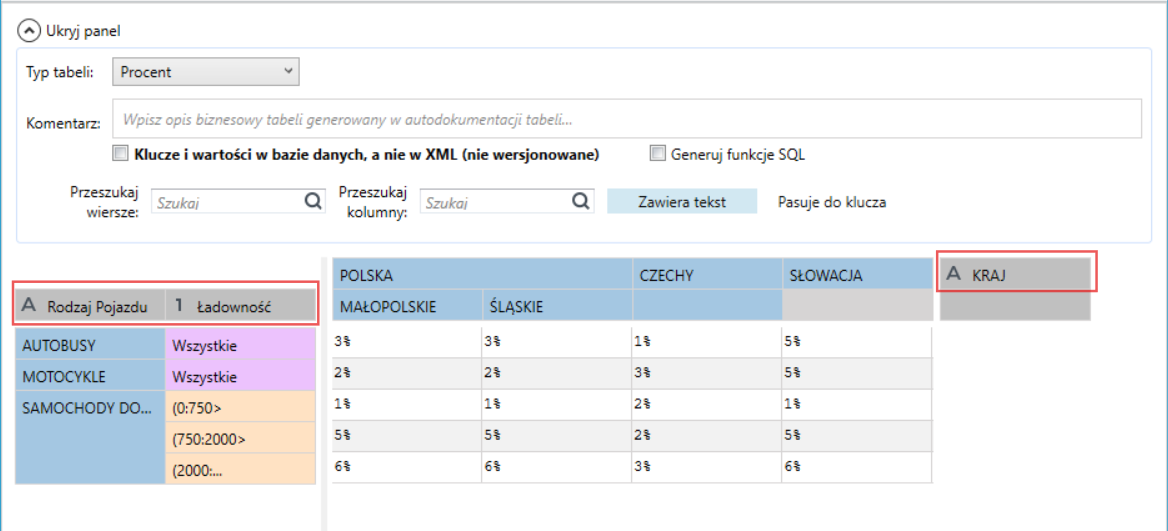1168x531 pixels.
Task: Click (2000:... row SŁOWACJA value 6%
Action: pos(857,466)
